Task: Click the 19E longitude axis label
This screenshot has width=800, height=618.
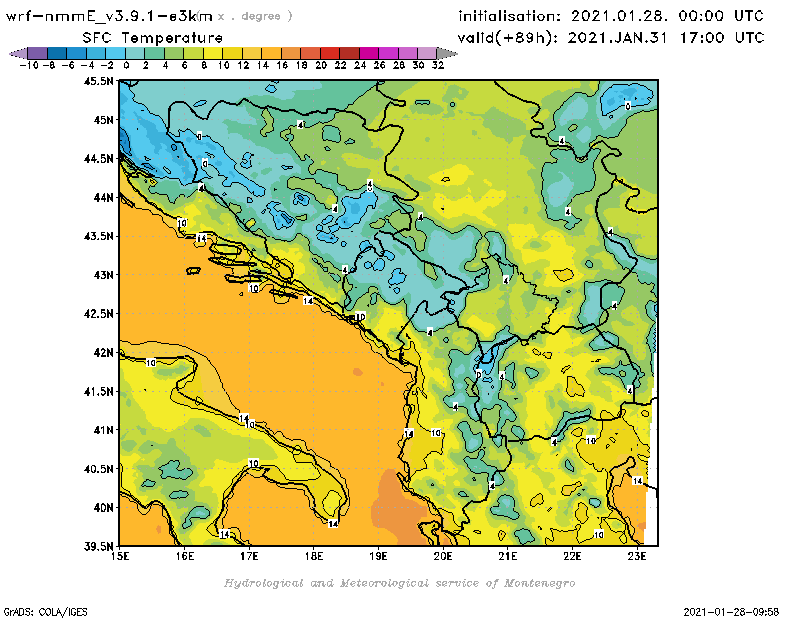Action: point(378,556)
